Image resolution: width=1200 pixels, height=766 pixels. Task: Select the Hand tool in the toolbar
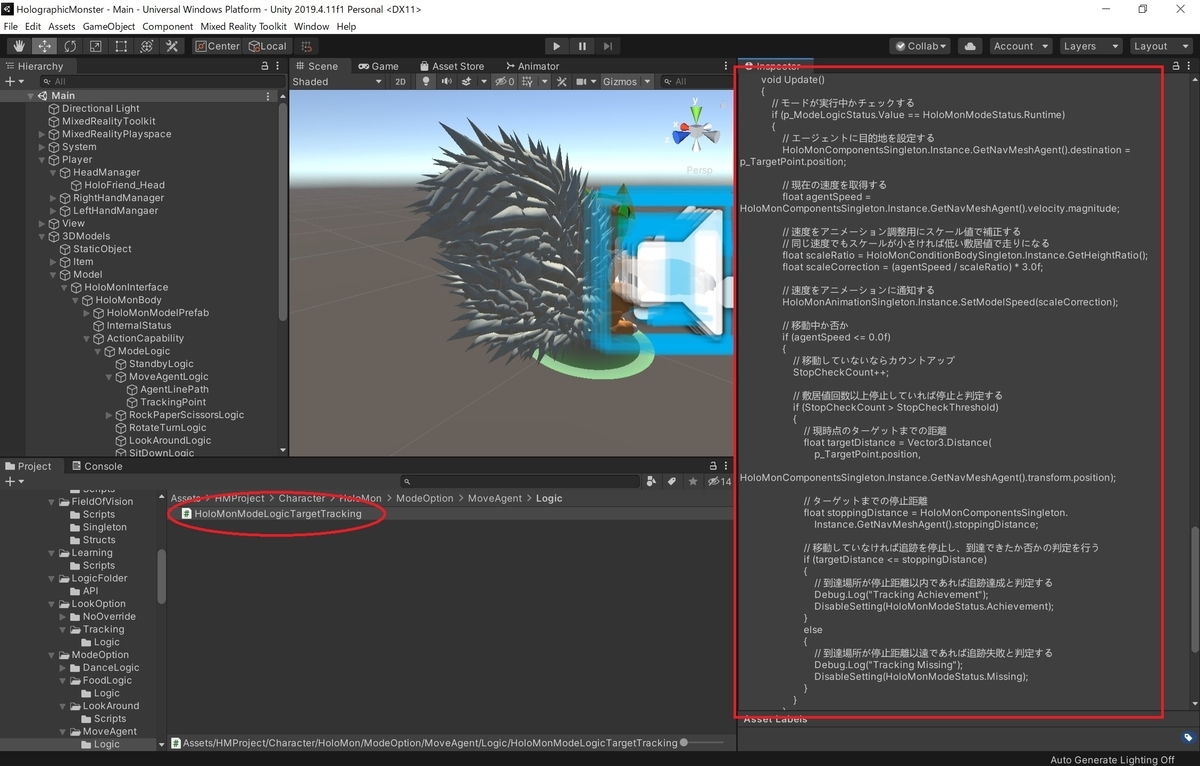[x=20, y=46]
